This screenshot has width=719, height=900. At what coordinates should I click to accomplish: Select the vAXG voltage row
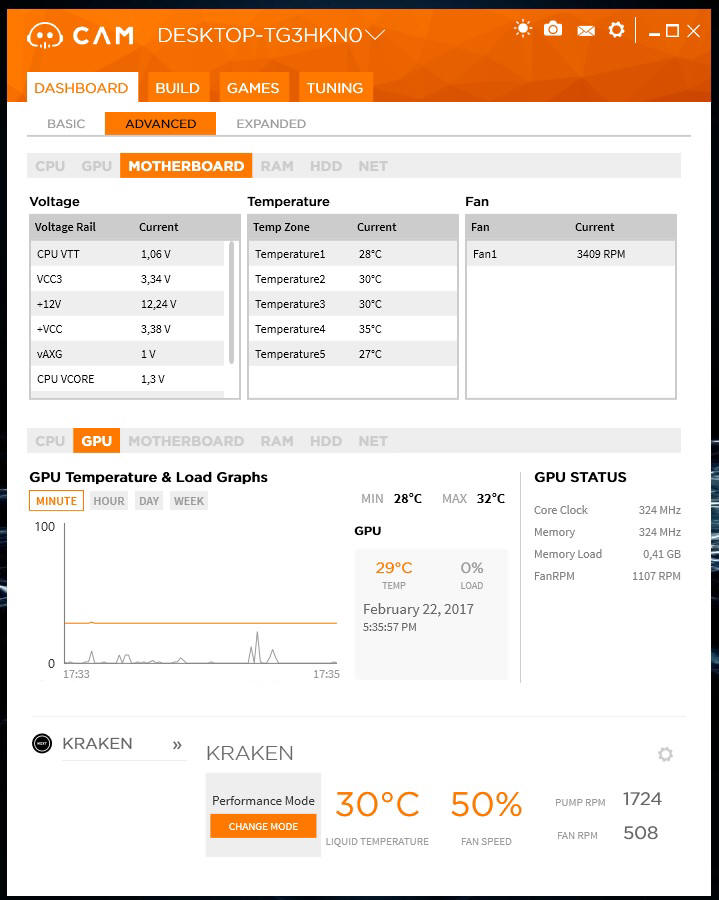point(127,354)
